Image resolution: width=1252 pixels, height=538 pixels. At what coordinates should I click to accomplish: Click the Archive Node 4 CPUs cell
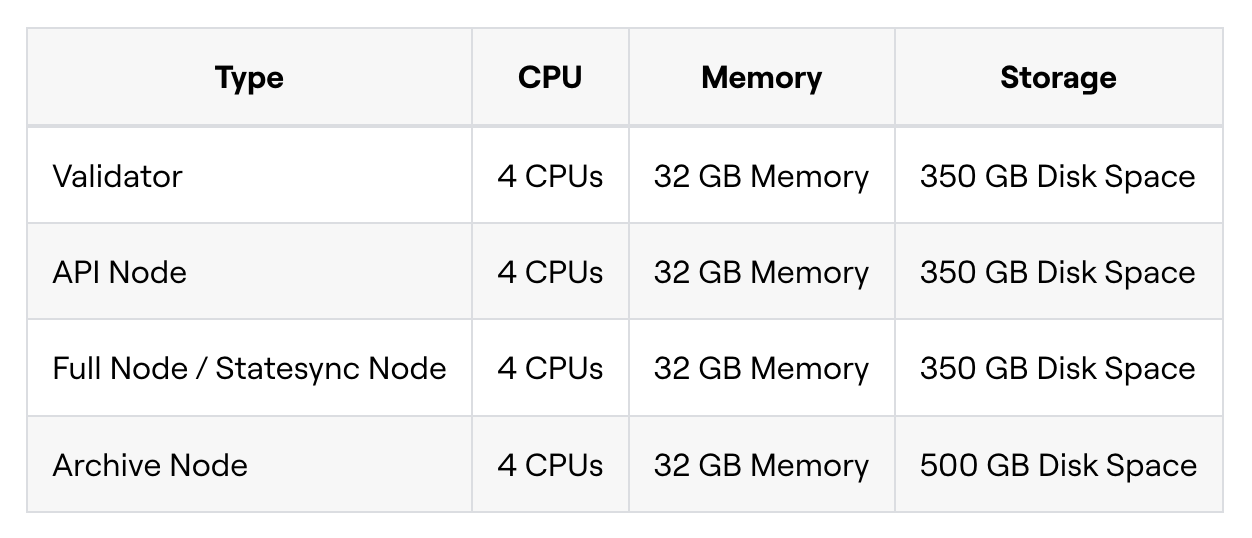(550, 465)
